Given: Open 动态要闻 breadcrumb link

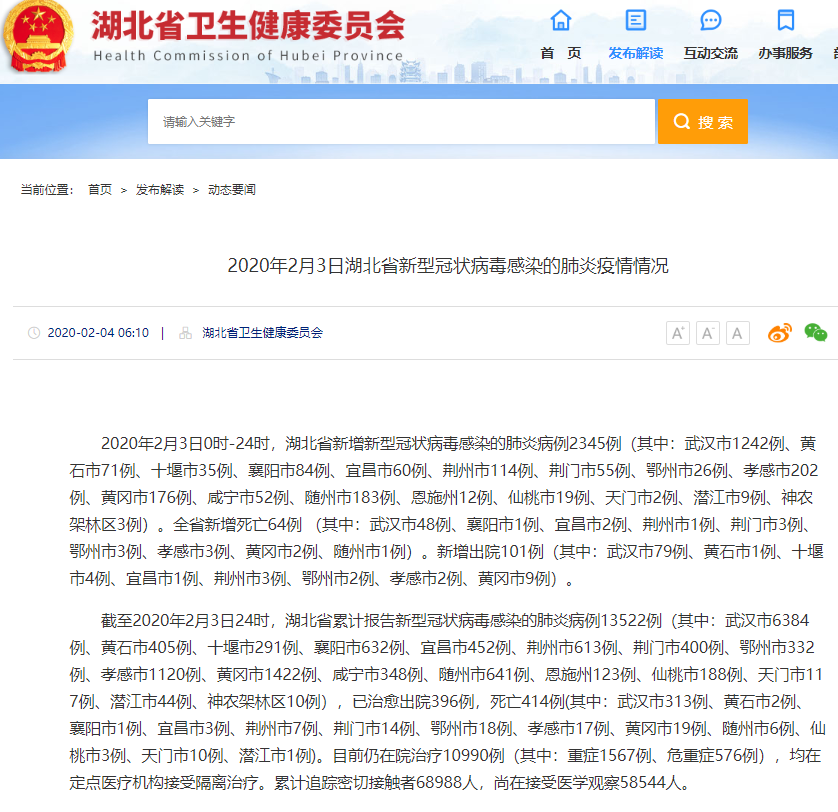Looking at the screenshot, I should point(232,189).
